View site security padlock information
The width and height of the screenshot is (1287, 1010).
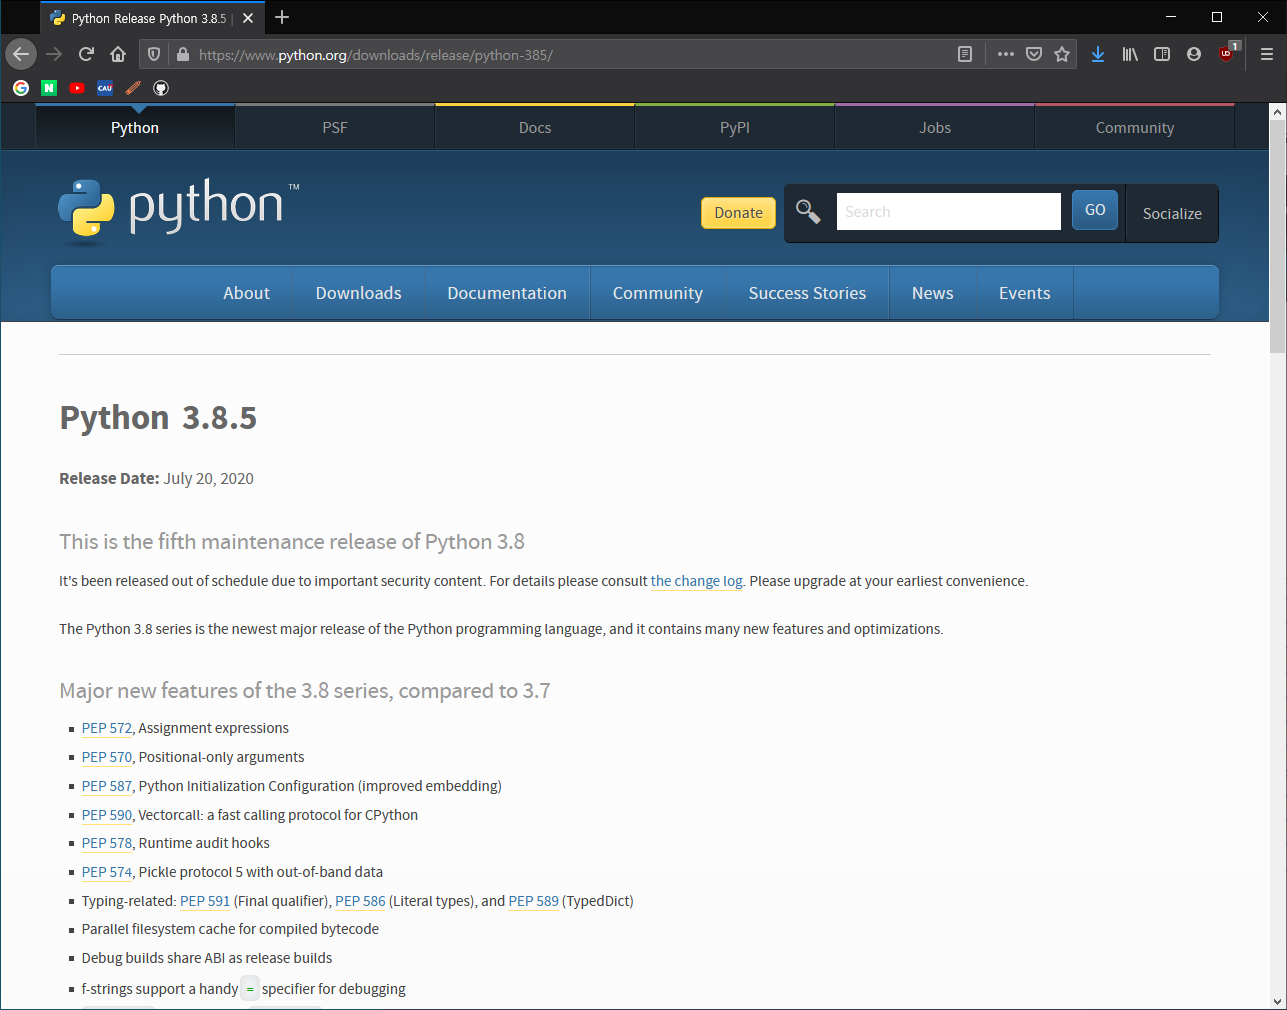click(x=182, y=54)
